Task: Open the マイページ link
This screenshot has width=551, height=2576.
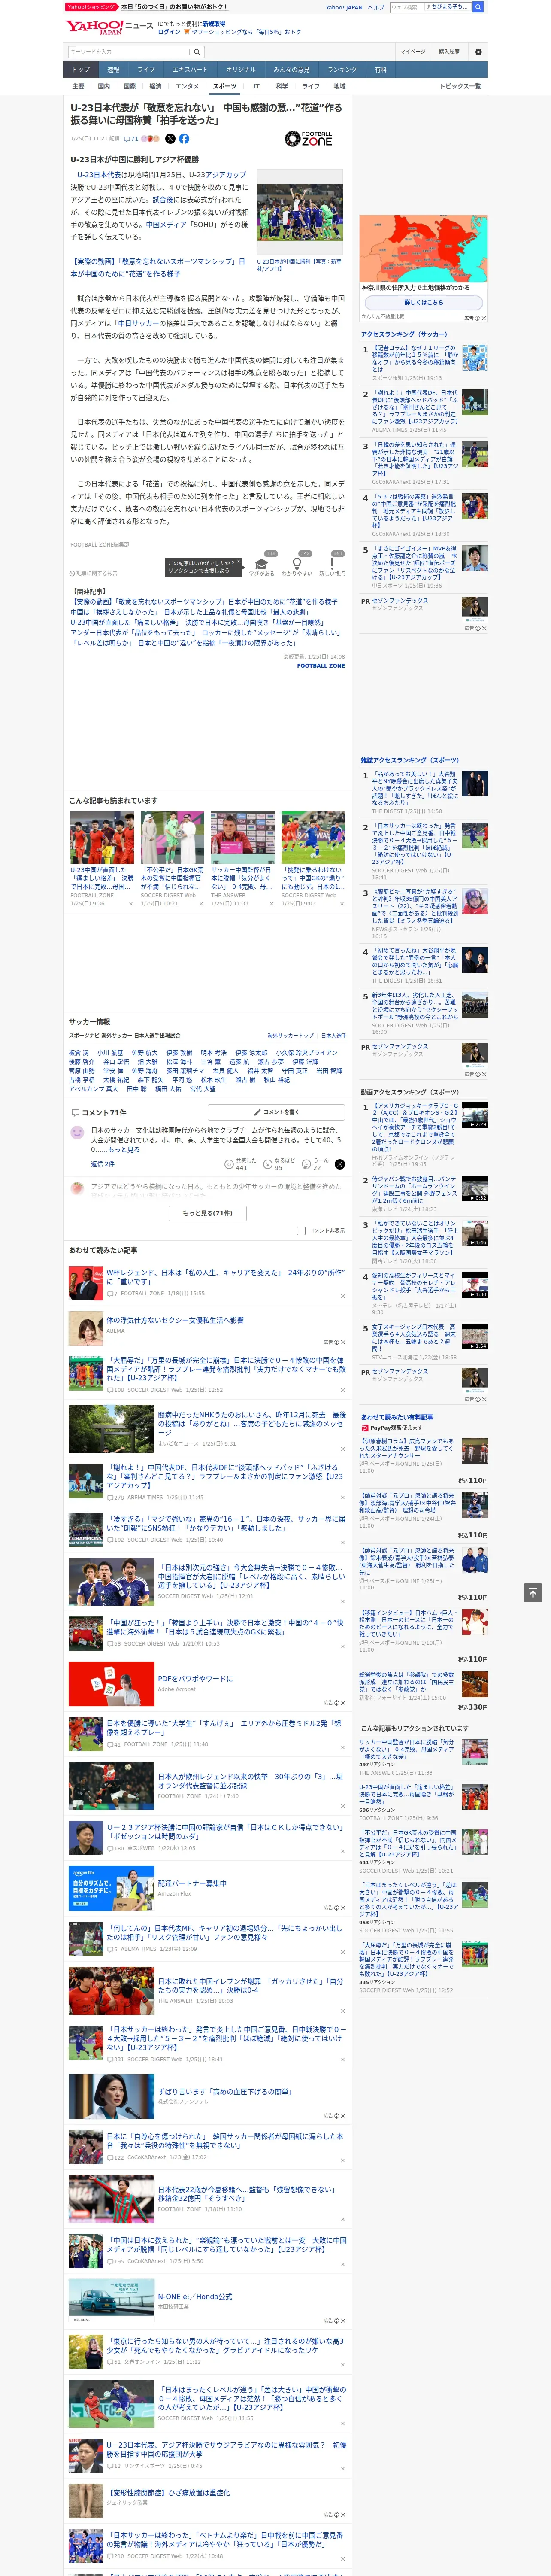Action: (x=412, y=51)
